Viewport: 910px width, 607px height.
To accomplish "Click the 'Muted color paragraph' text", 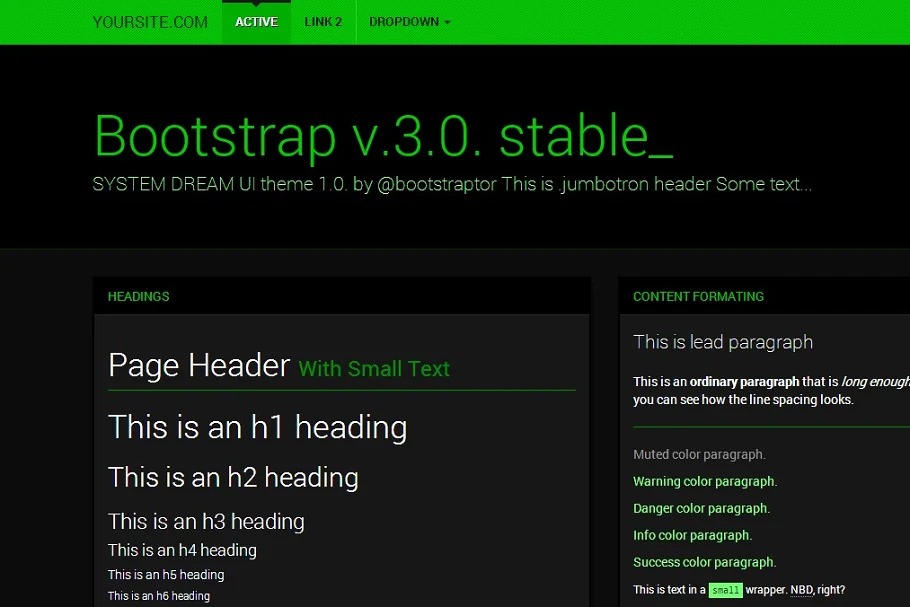I will coord(699,455).
